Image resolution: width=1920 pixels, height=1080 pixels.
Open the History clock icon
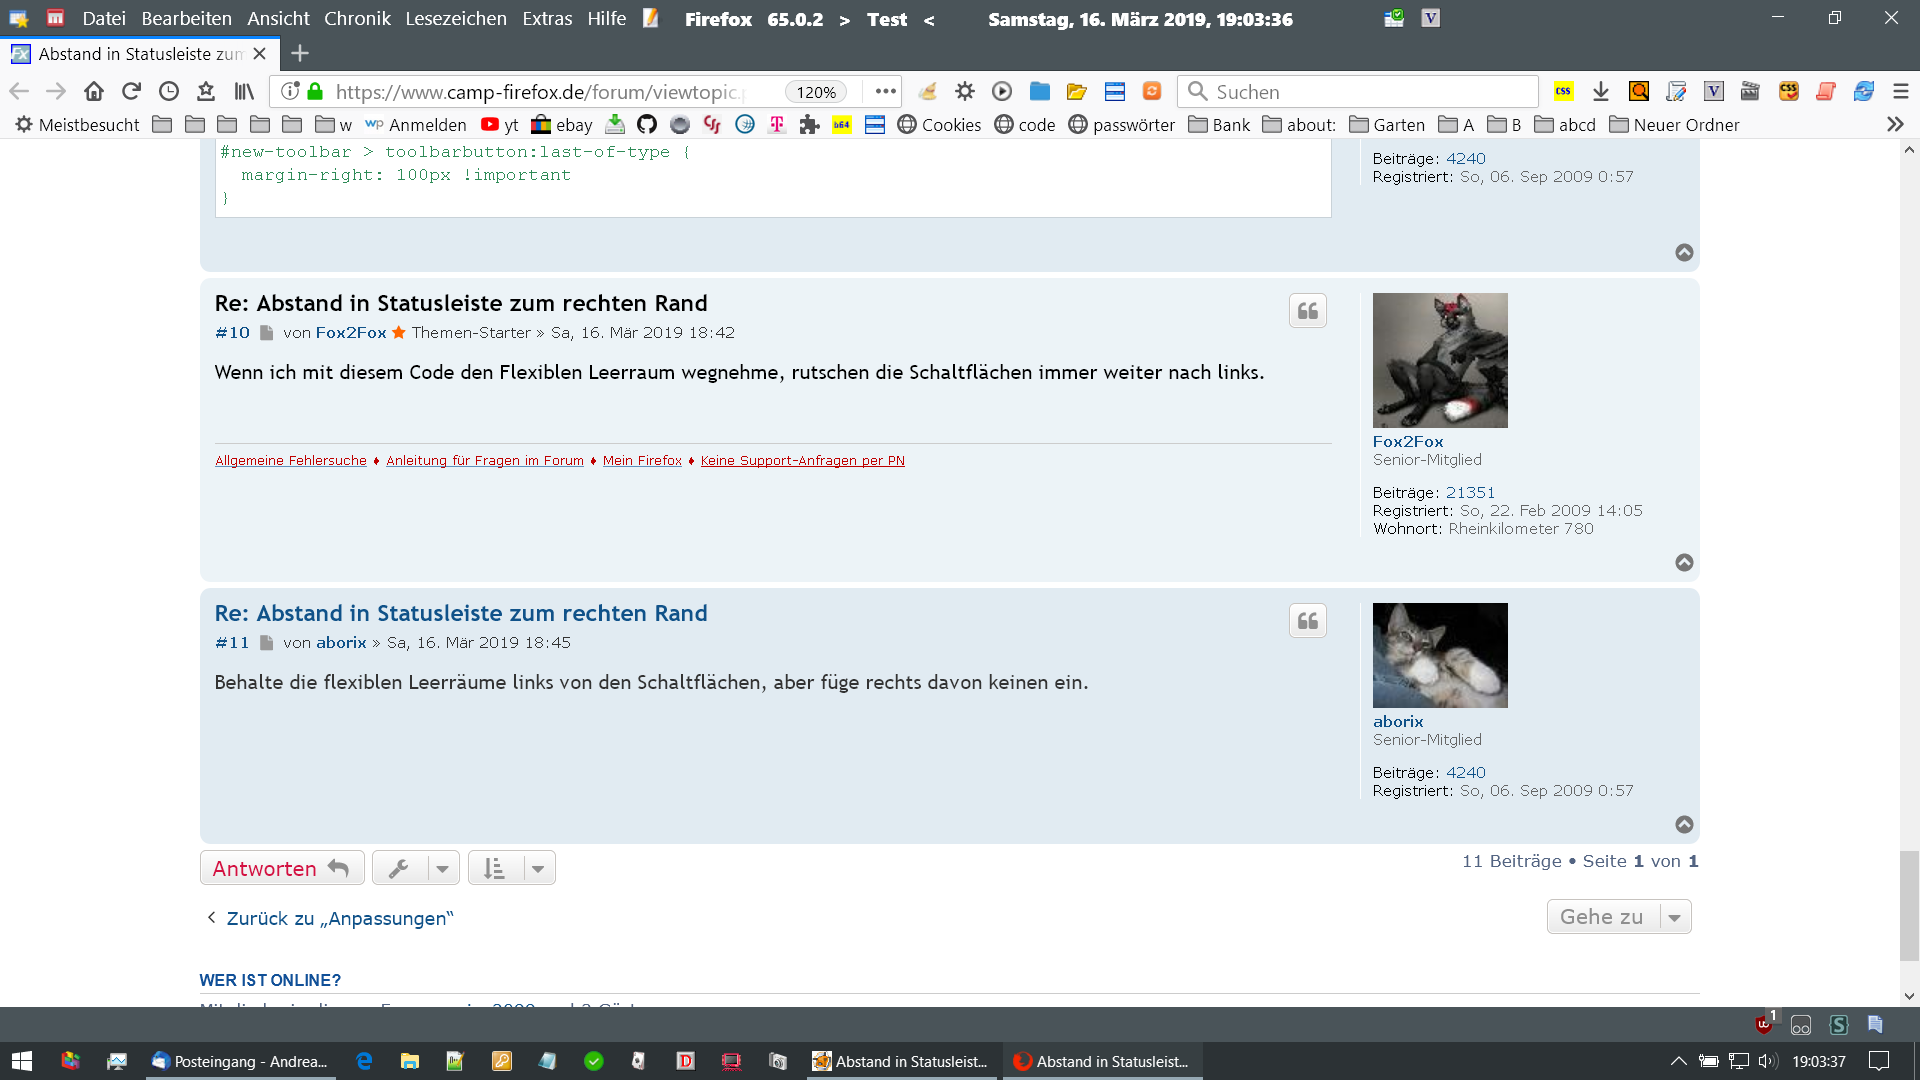click(x=169, y=91)
